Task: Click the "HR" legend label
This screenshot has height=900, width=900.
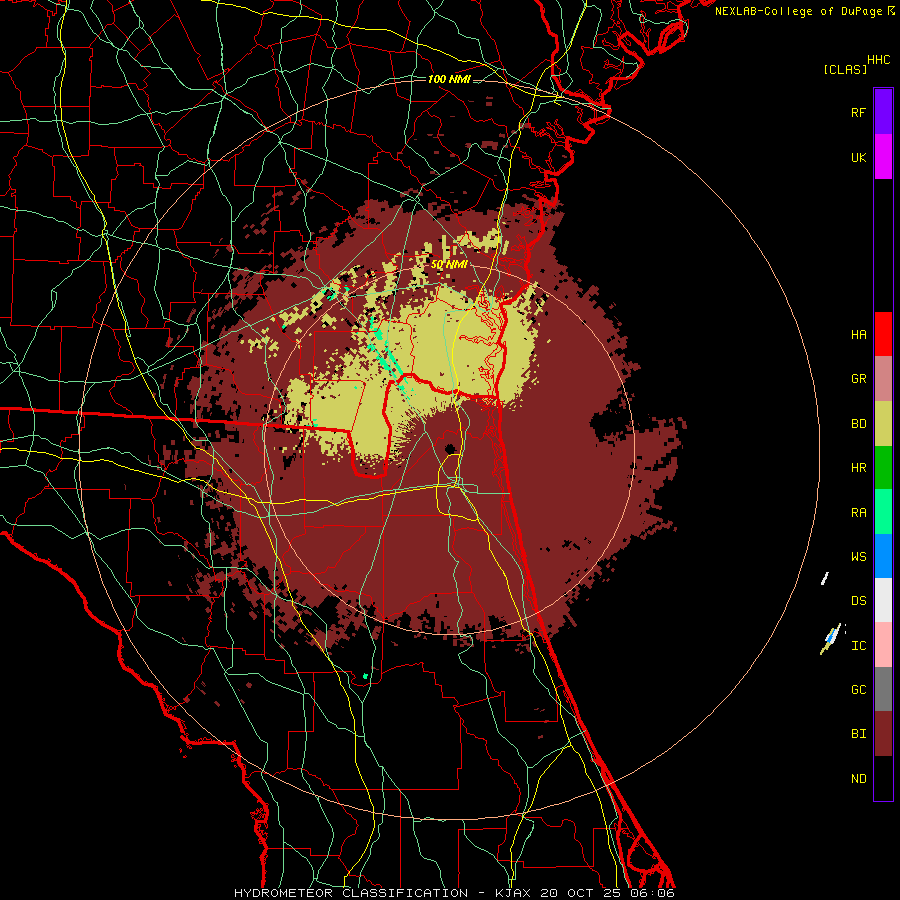Action: pyautogui.click(x=858, y=468)
